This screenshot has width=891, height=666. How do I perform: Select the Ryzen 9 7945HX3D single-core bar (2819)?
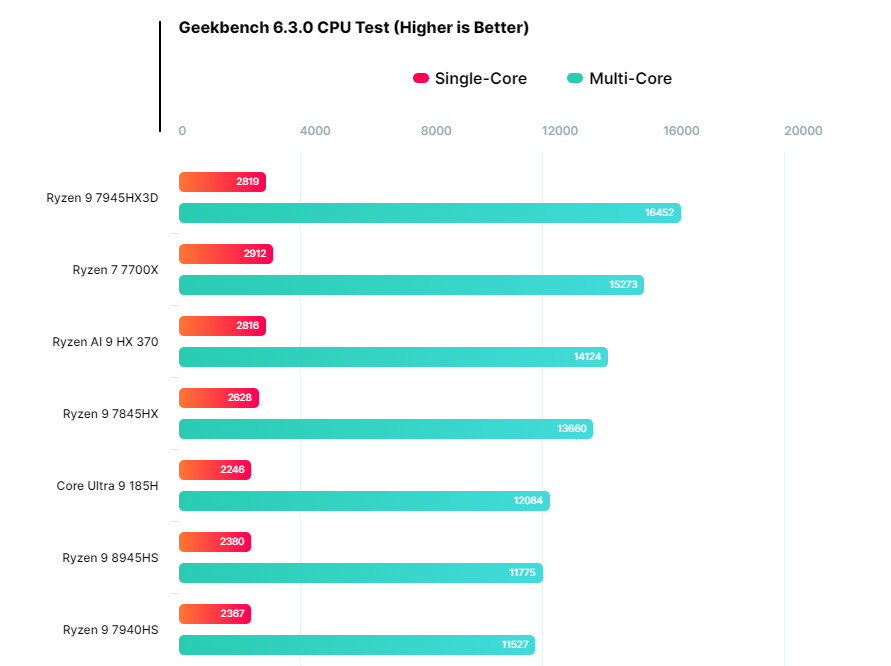(x=222, y=182)
